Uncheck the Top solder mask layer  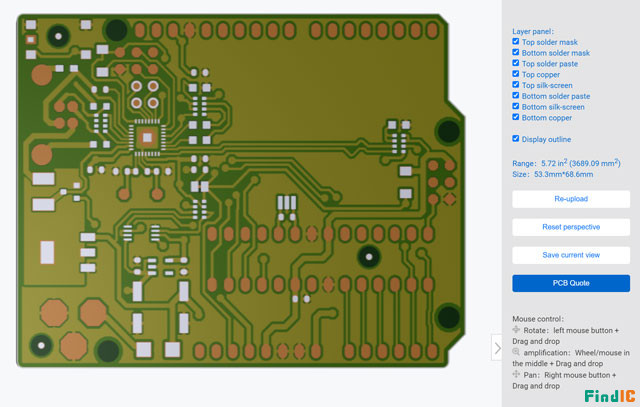[x=516, y=42]
